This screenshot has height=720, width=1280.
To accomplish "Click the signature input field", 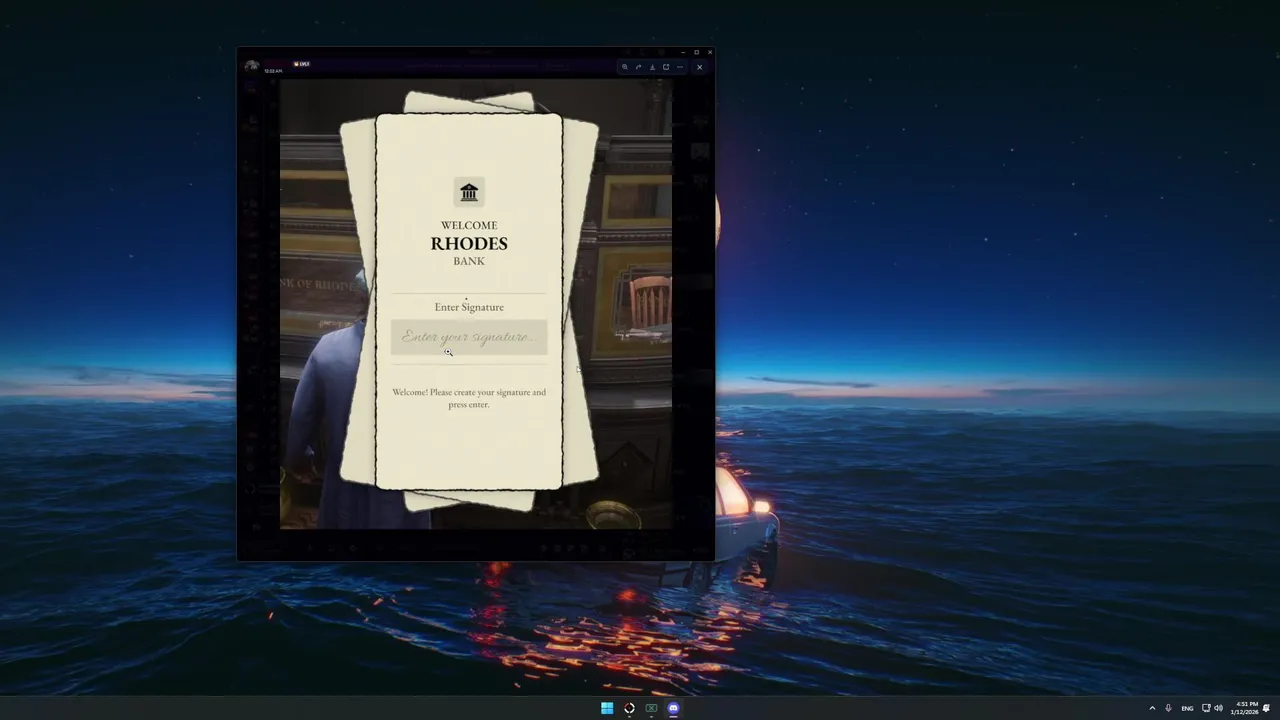I will click(x=469, y=337).
